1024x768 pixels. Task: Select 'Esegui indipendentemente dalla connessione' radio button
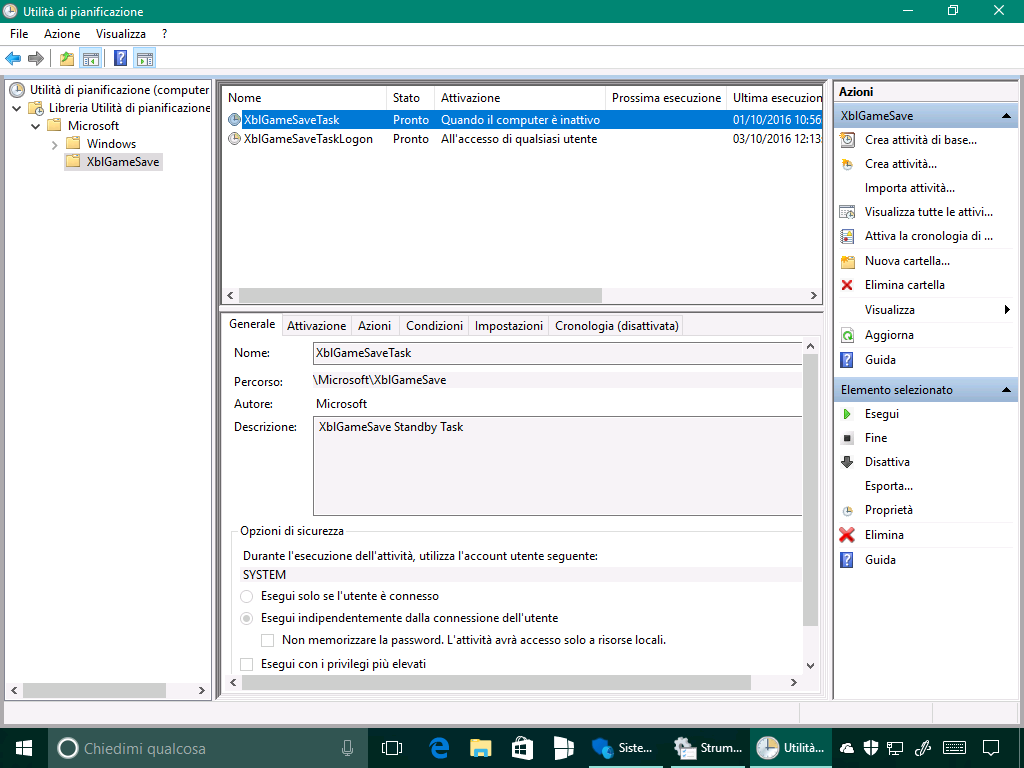pos(247,618)
